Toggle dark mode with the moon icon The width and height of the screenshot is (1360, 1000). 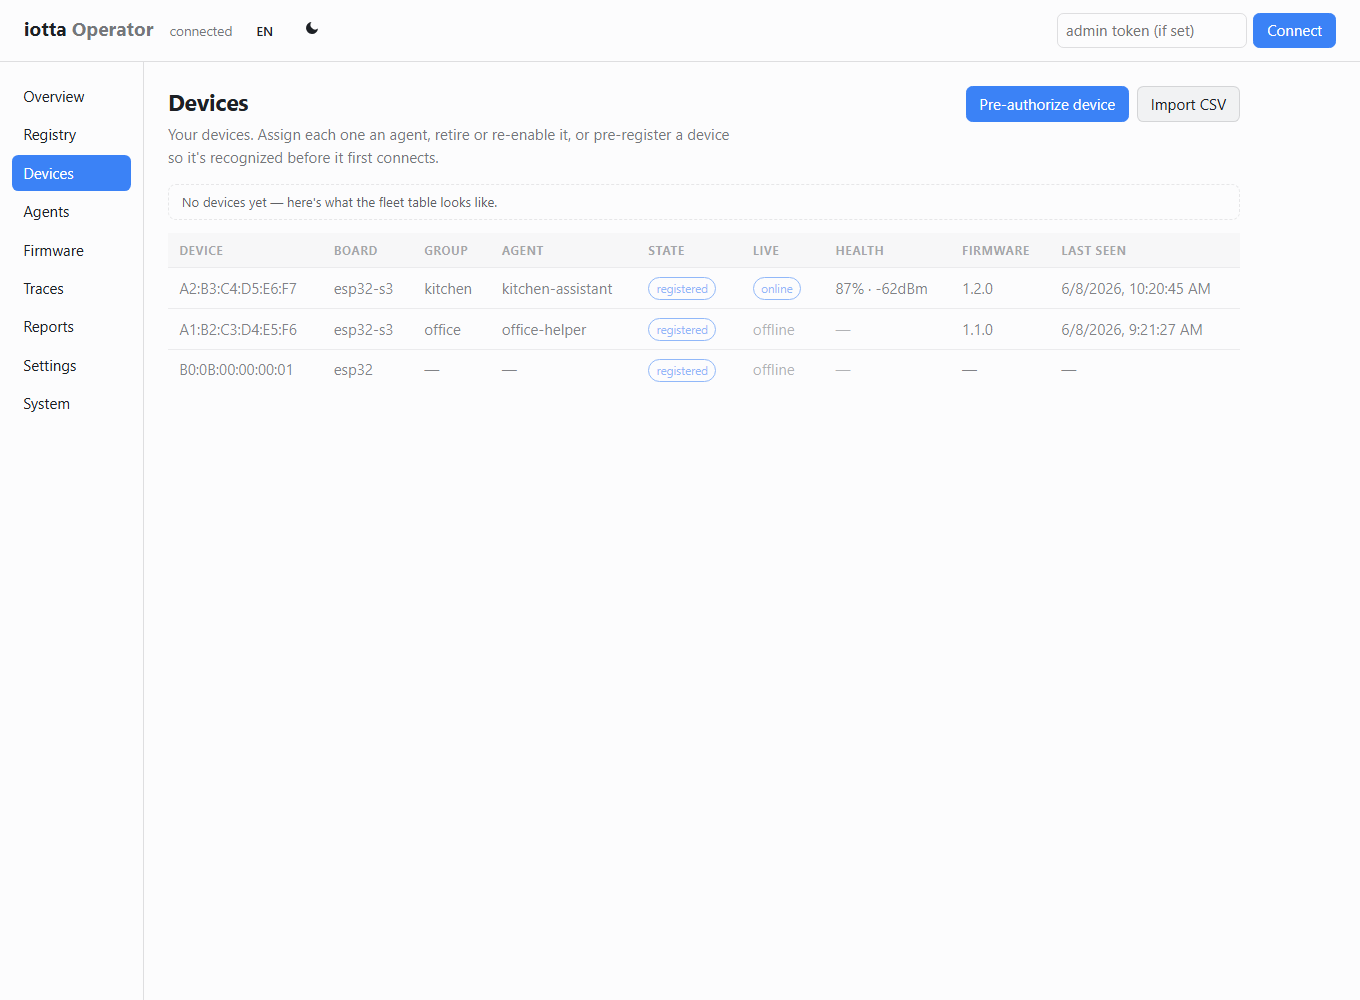[312, 29]
